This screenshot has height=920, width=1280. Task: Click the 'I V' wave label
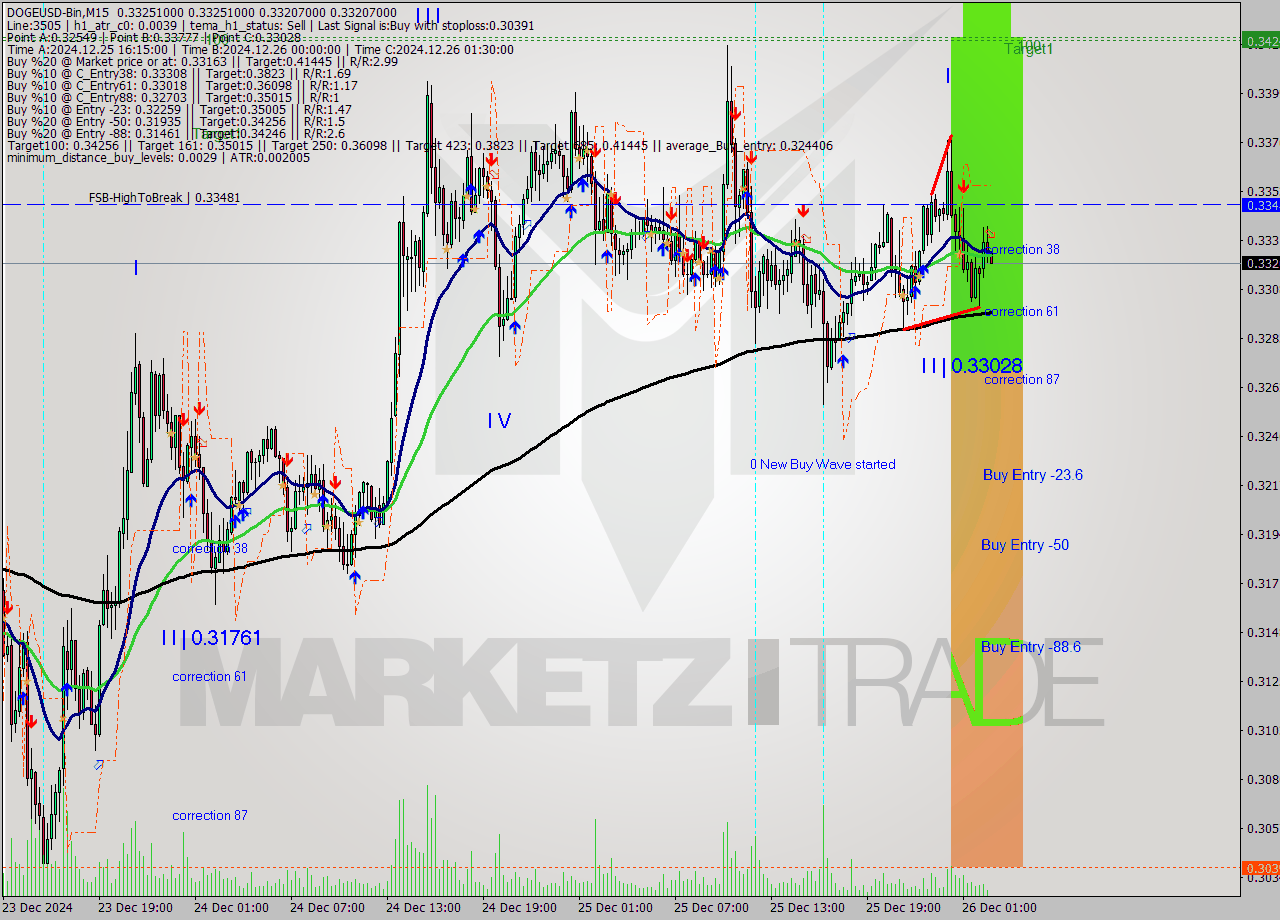(499, 421)
